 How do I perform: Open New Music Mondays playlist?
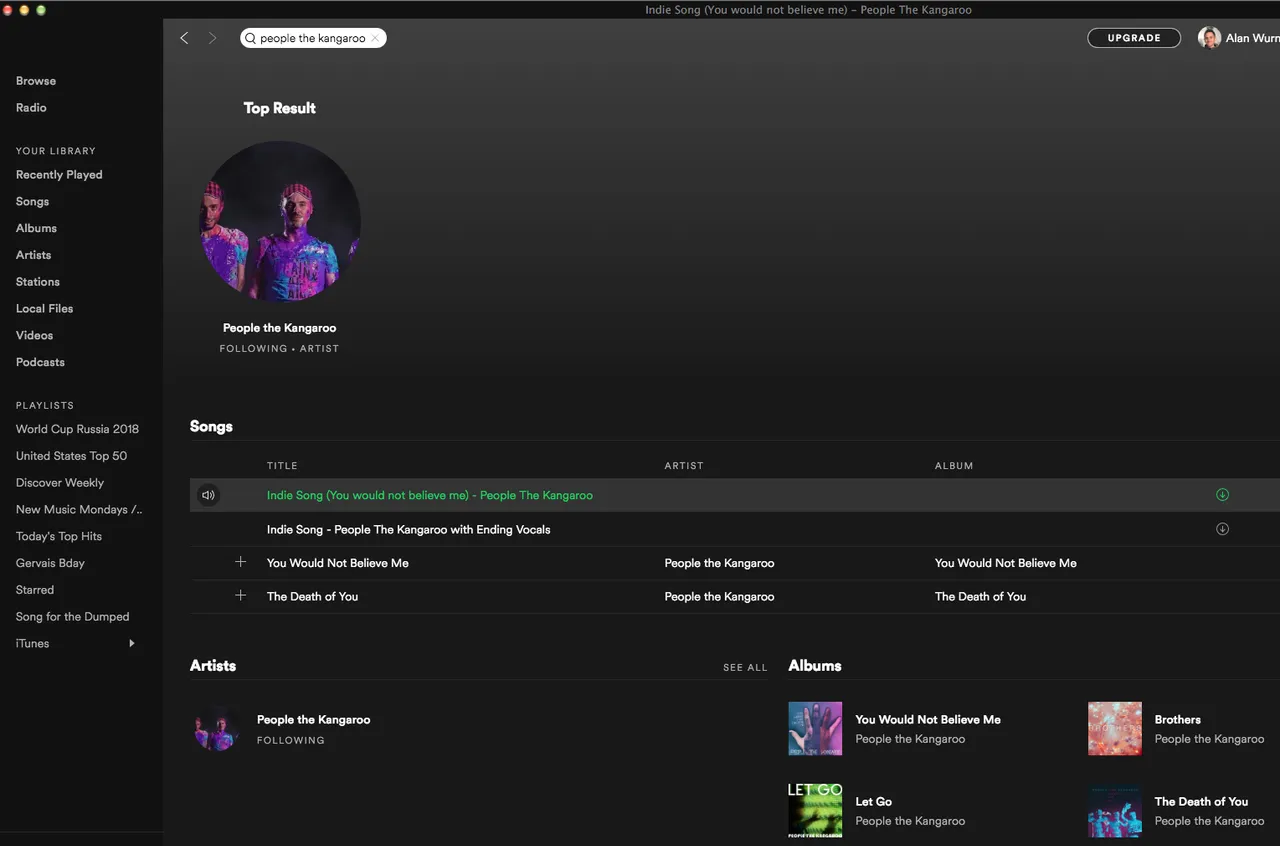(79, 510)
